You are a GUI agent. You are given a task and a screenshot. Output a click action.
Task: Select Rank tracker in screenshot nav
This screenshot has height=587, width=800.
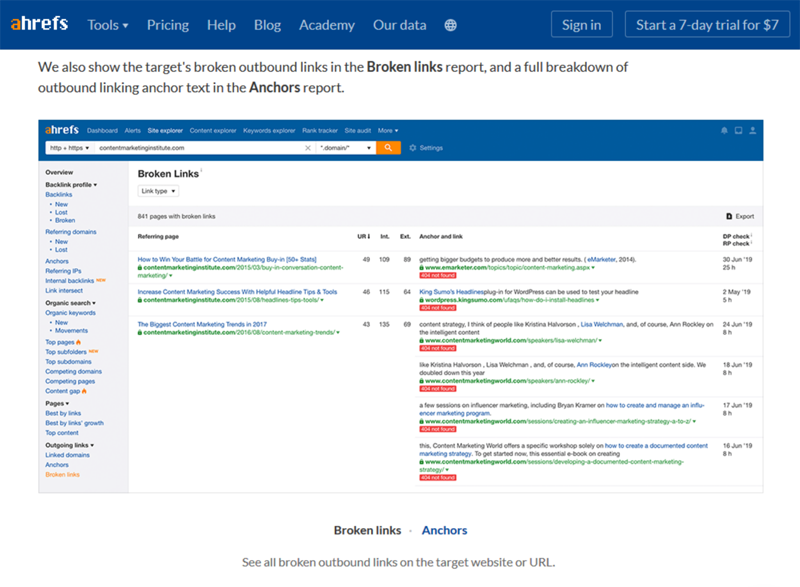point(319,131)
